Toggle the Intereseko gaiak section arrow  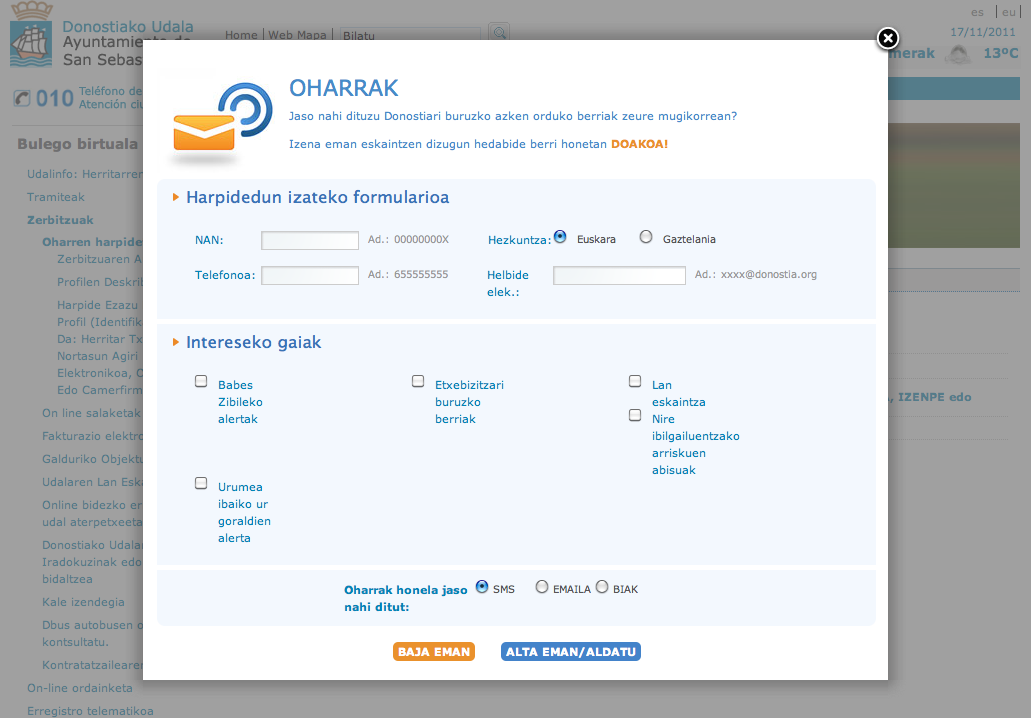[176, 342]
